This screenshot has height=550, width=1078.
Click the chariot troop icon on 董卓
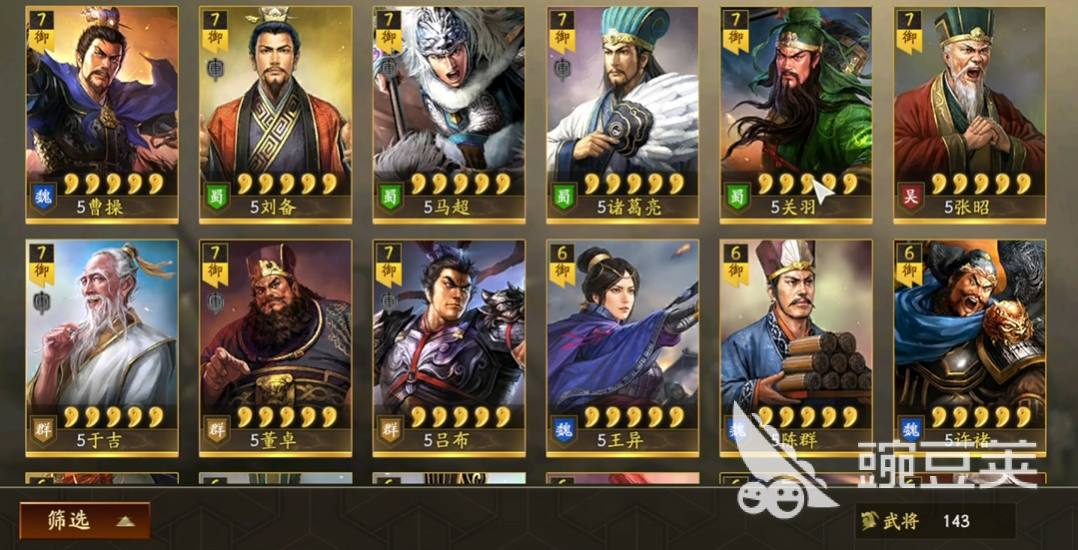[216, 302]
